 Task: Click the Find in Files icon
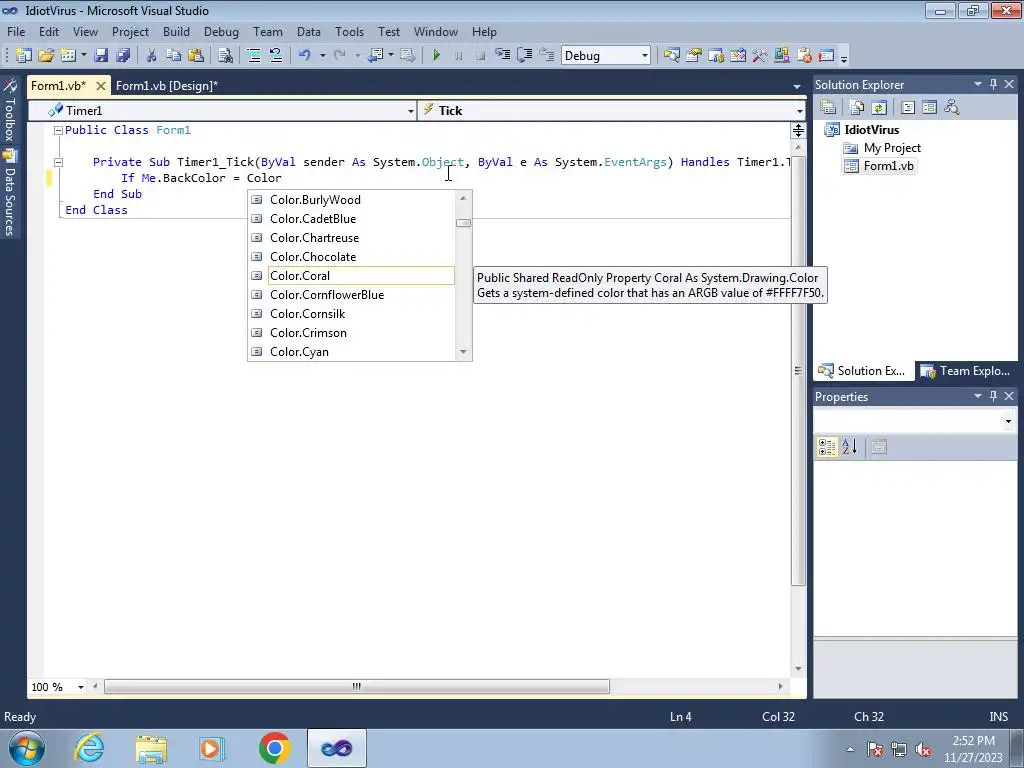[225, 56]
